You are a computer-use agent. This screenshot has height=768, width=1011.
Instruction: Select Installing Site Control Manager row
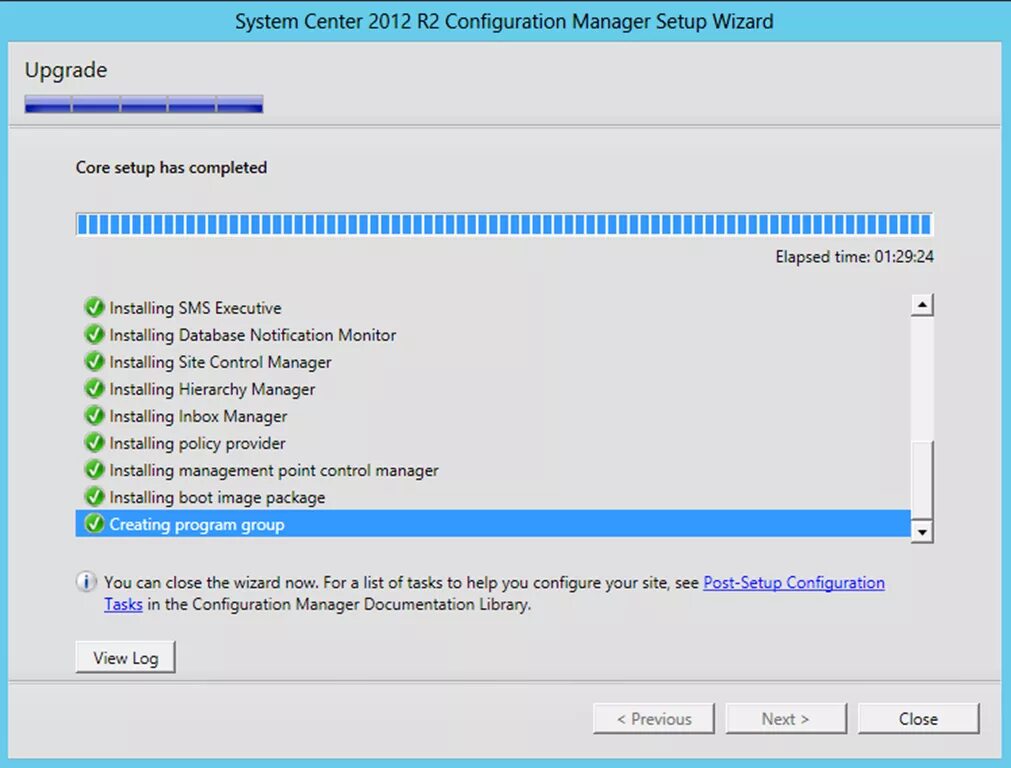(493, 362)
